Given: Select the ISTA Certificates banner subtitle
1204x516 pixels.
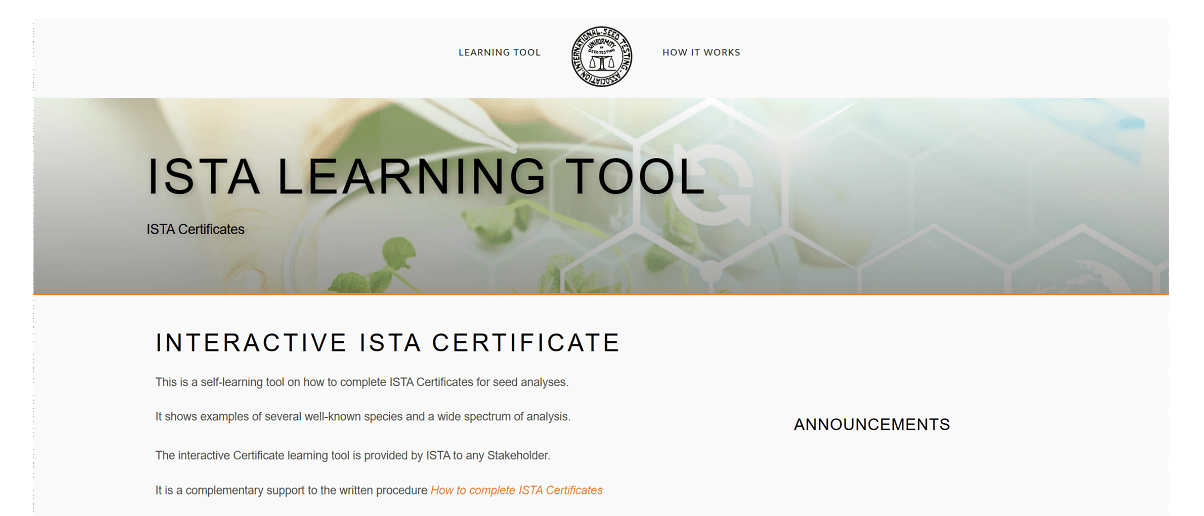Looking at the screenshot, I should 196,229.
